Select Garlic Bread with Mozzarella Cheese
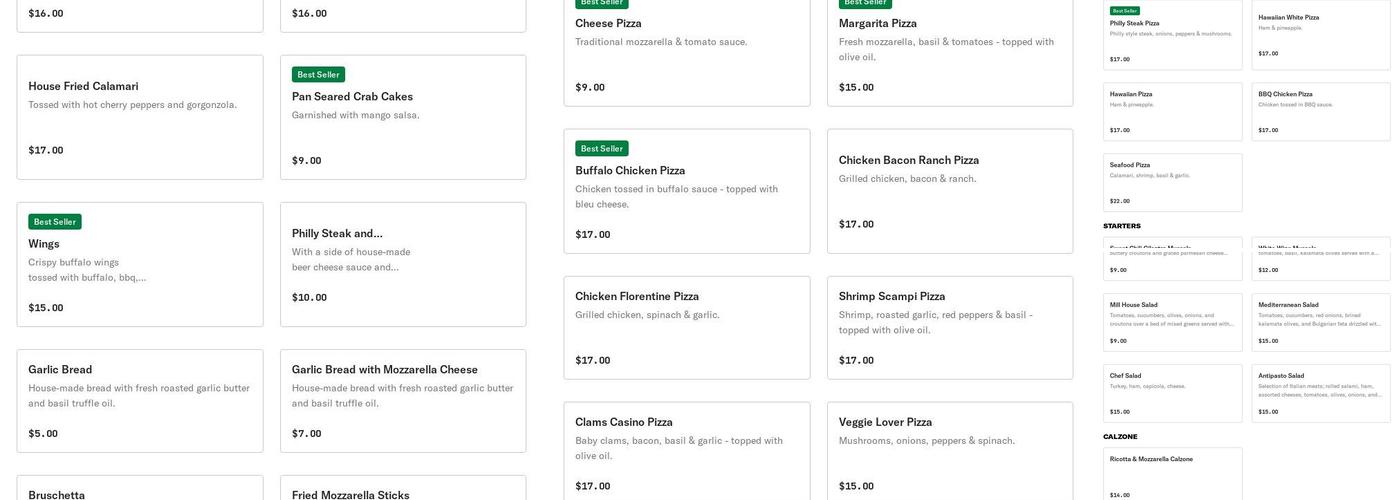The width and height of the screenshot is (1400, 500). [x=402, y=400]
